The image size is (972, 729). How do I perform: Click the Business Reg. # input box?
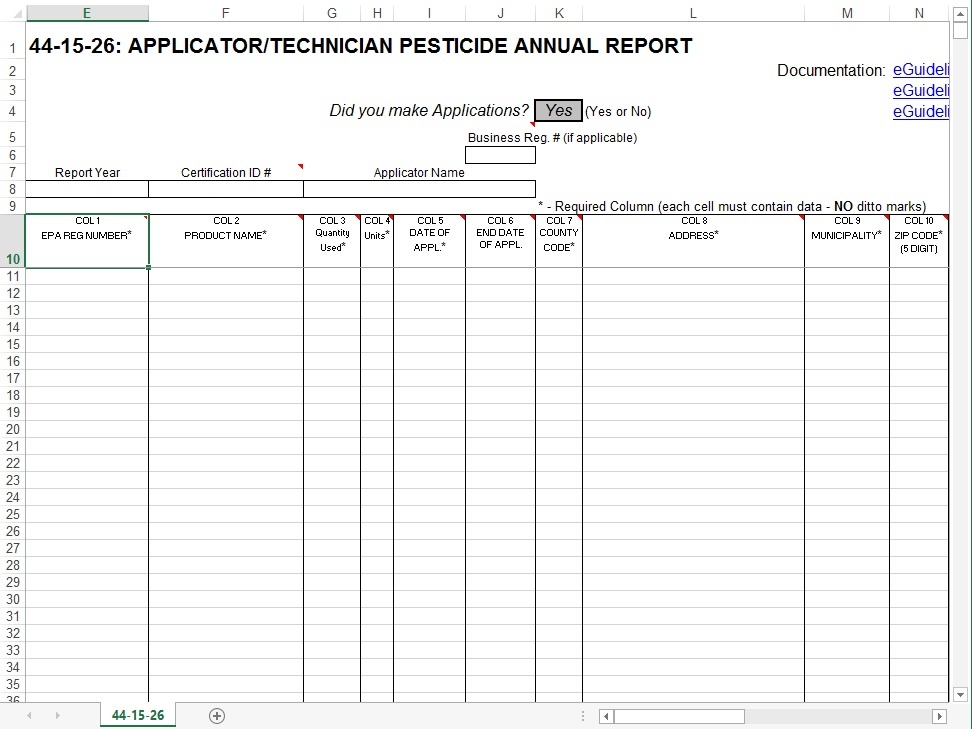(x=500, y=155)
